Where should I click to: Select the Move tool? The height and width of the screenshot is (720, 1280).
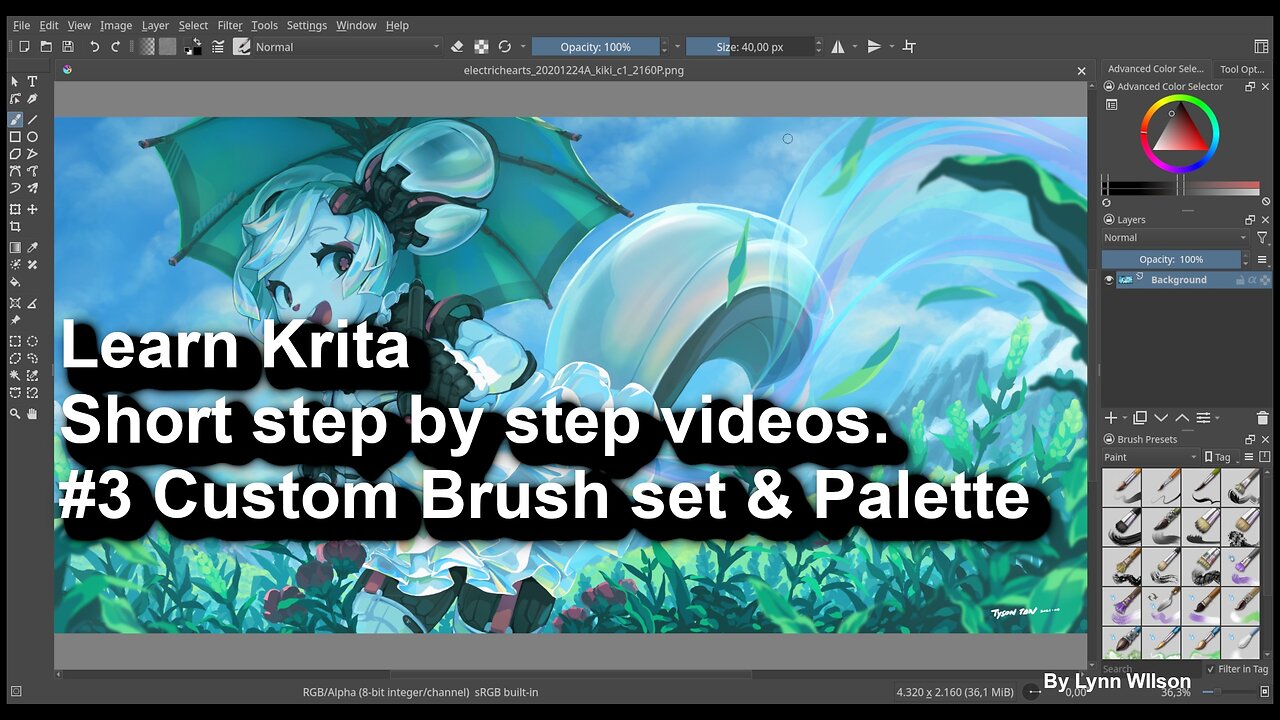(x=32, y=210)
